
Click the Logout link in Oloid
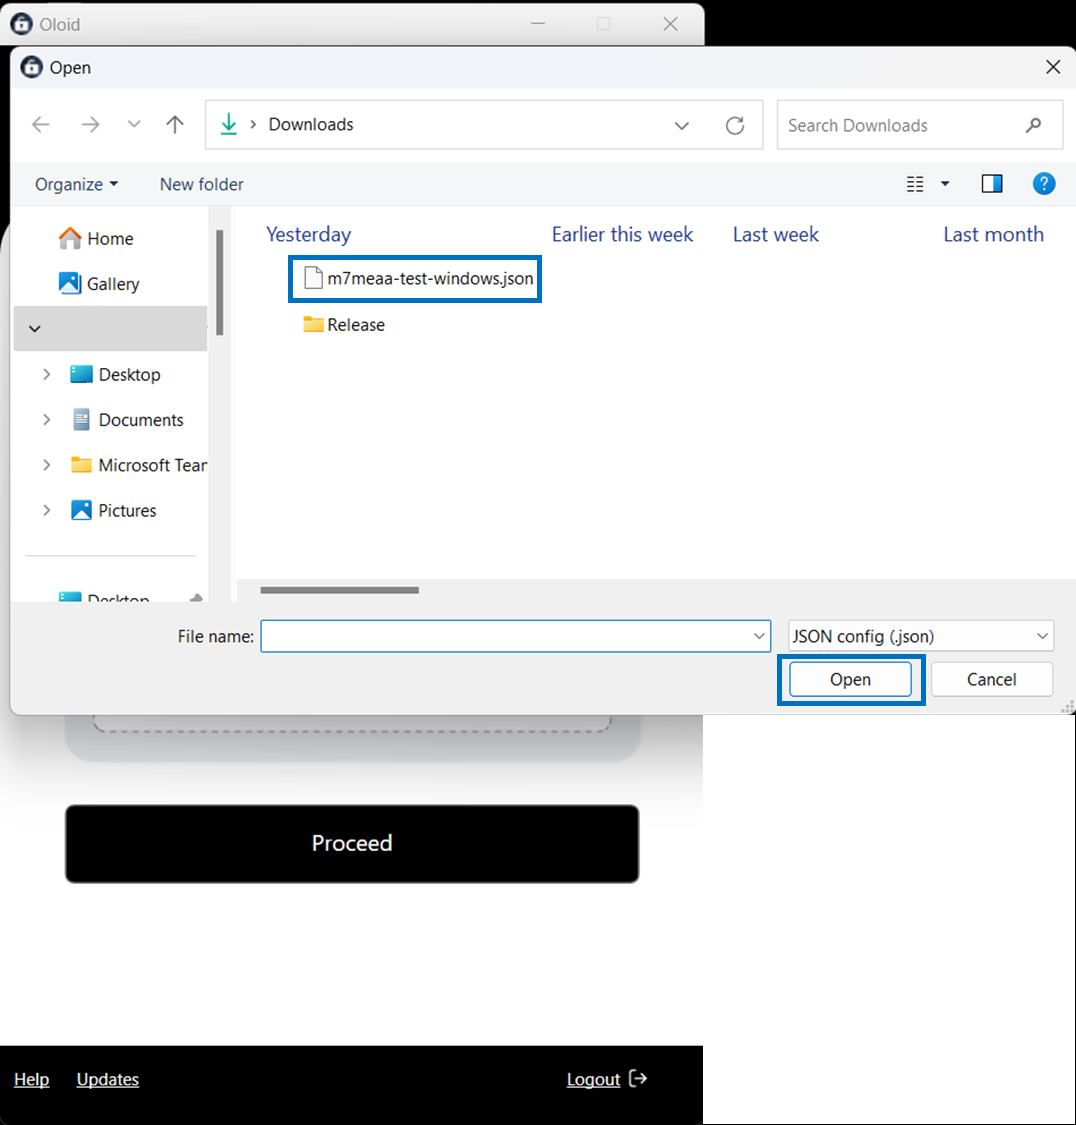(x=593, y=1079)
